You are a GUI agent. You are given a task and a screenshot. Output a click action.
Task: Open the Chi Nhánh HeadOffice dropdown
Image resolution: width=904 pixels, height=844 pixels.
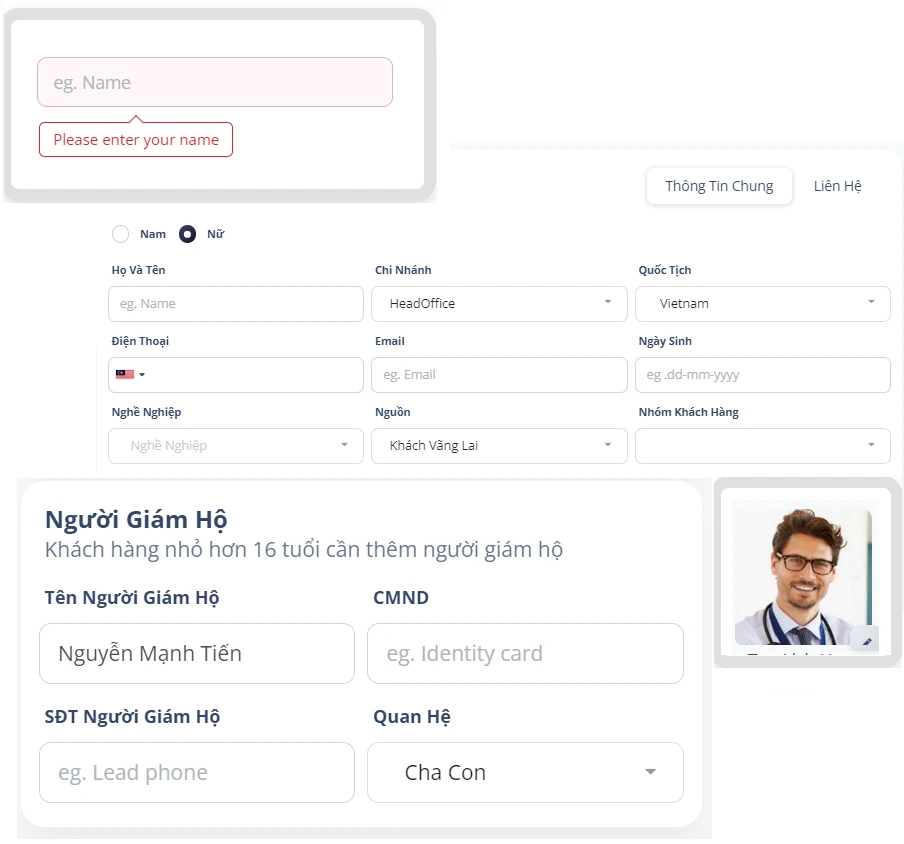(x=499, y=304)
